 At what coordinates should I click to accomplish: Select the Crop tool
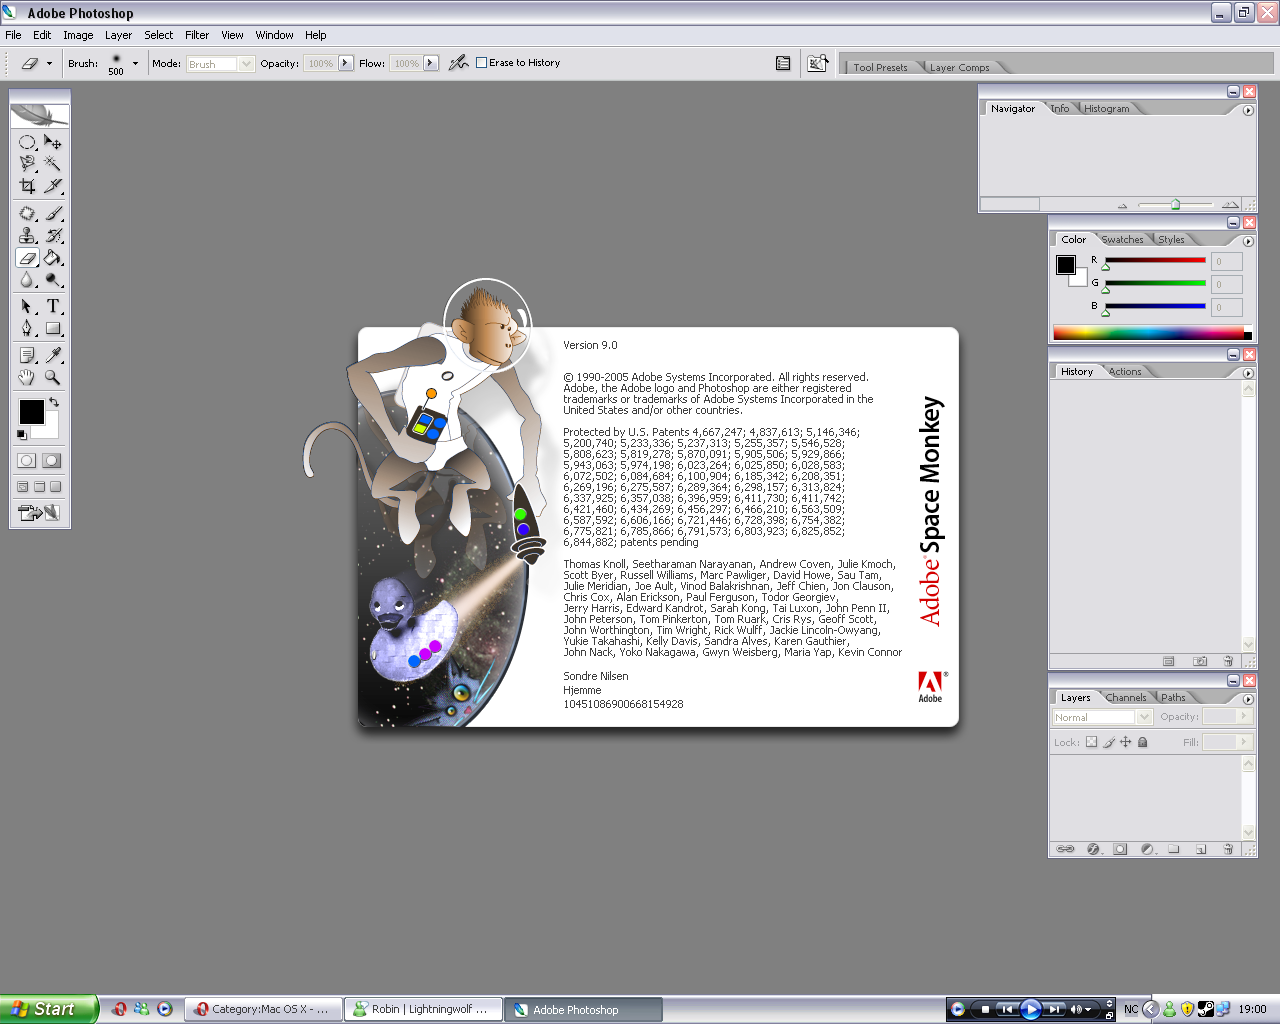click(x=27, y=185)
